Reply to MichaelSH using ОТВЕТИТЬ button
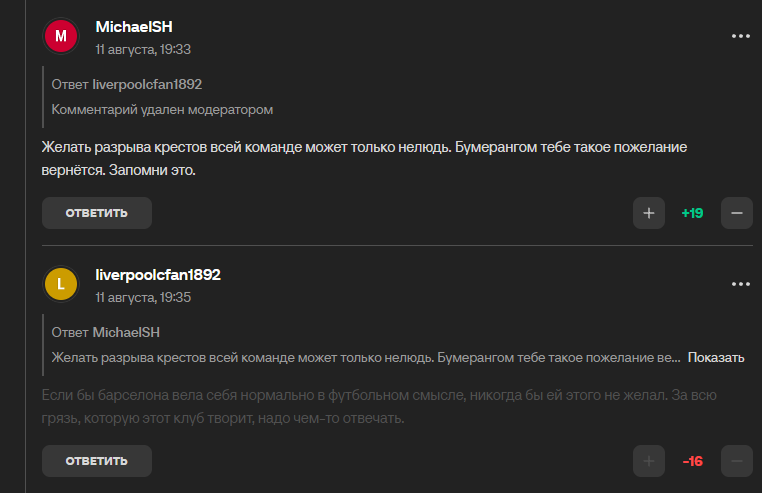This screenshot has width=762, height=493. [97, 213]
